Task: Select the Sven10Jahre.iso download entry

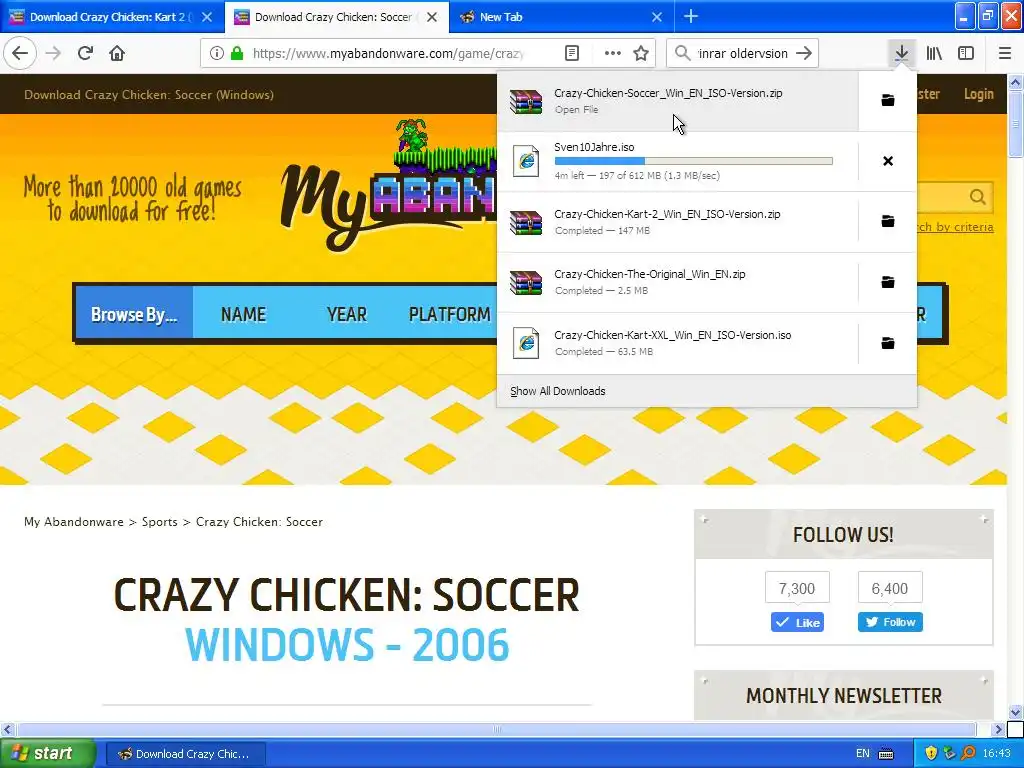Action: click(x=677, y=161)
